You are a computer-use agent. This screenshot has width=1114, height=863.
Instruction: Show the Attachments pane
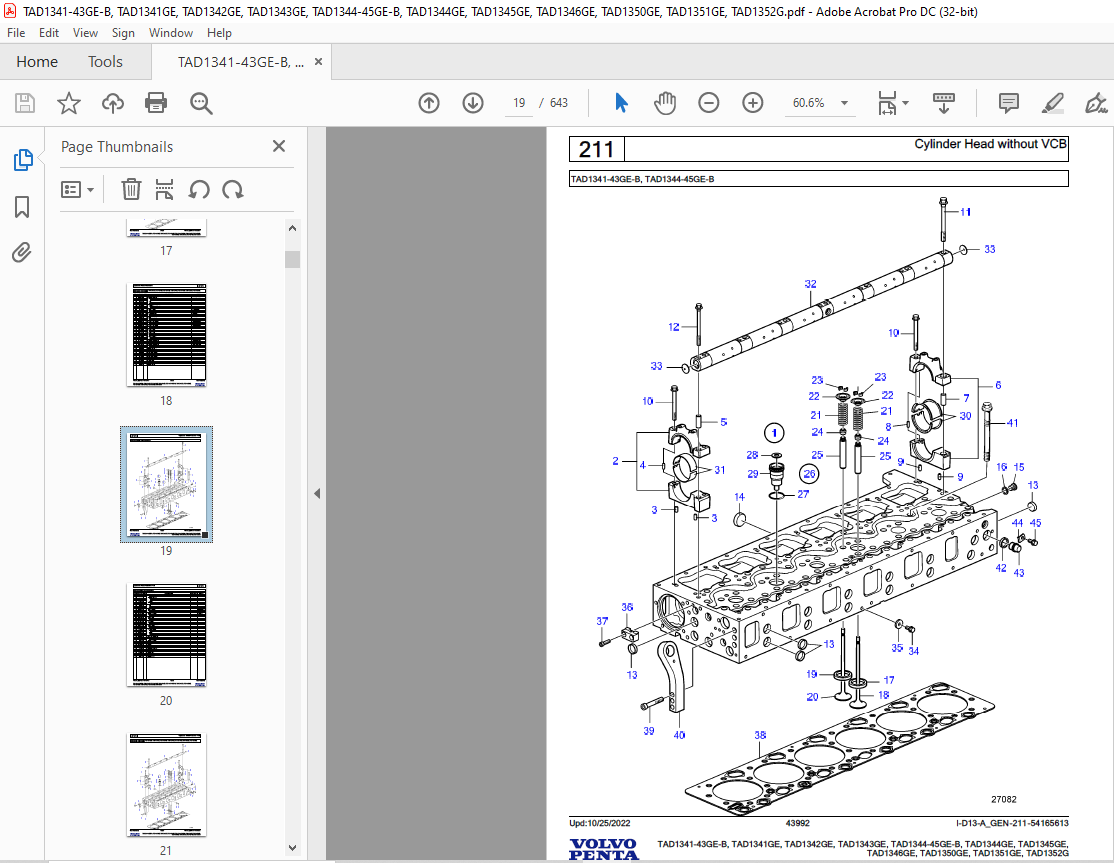click(x=22, y=252)
